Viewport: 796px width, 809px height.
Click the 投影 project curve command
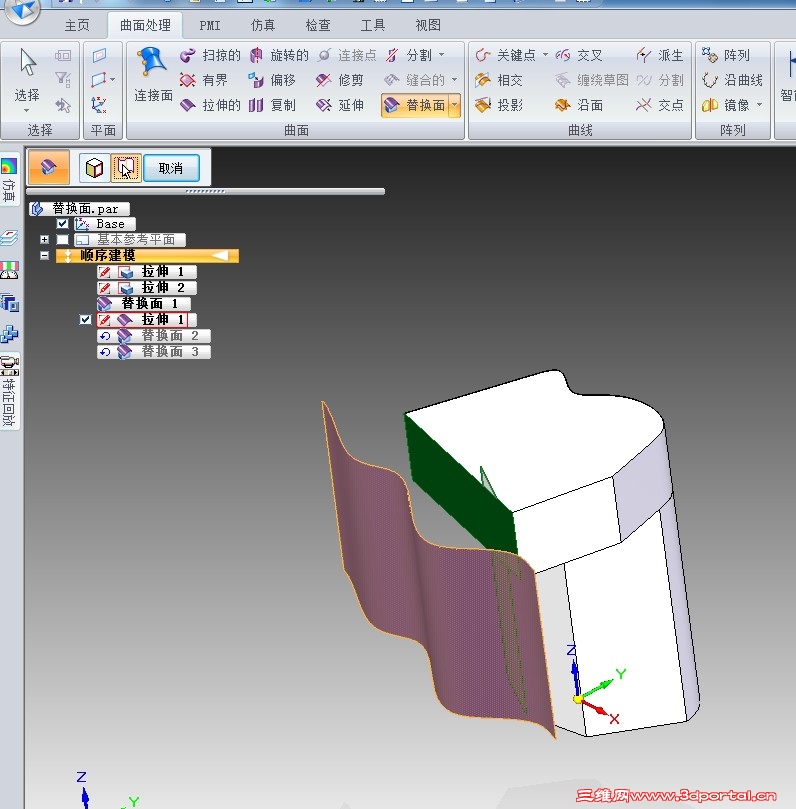click(x=499, y=105)
